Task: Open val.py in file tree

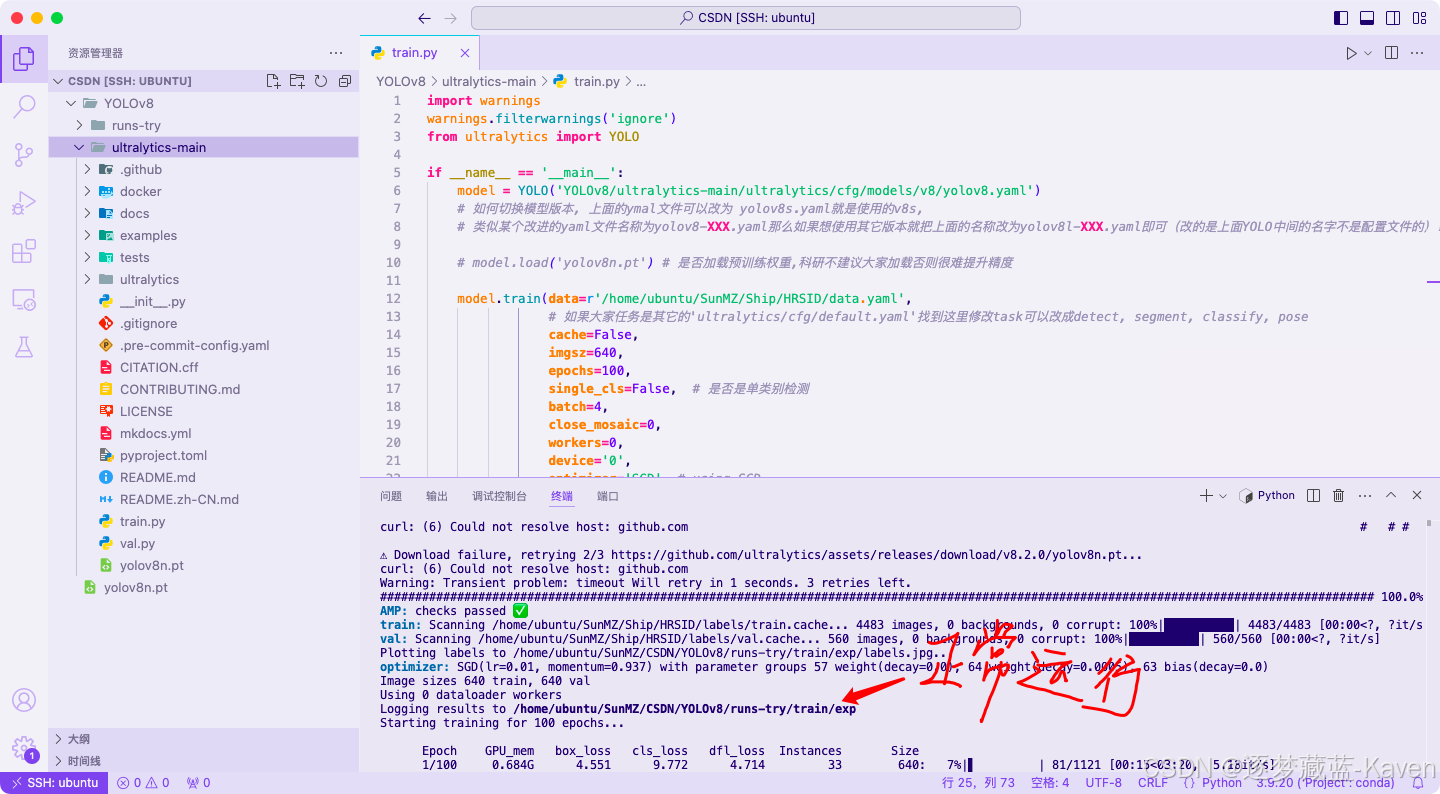Action: [137, 543]
